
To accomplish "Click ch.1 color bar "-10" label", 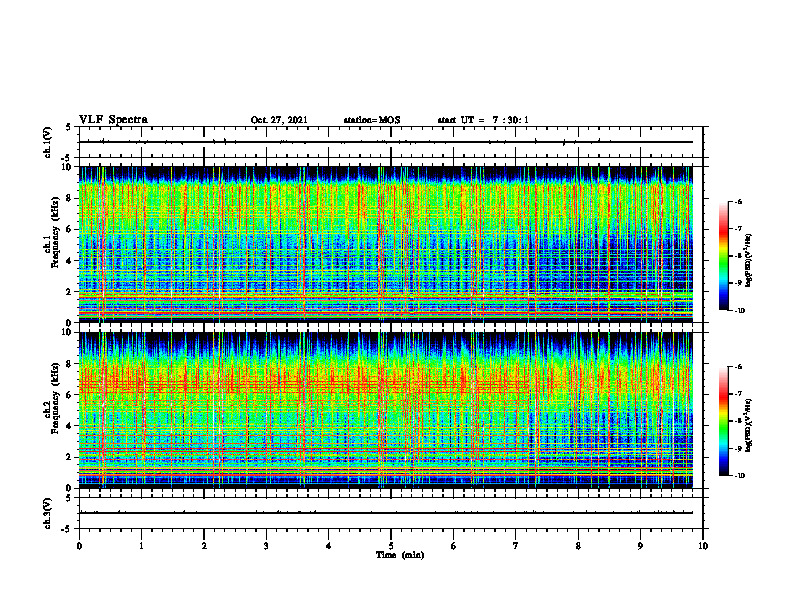I will point(739,311).
